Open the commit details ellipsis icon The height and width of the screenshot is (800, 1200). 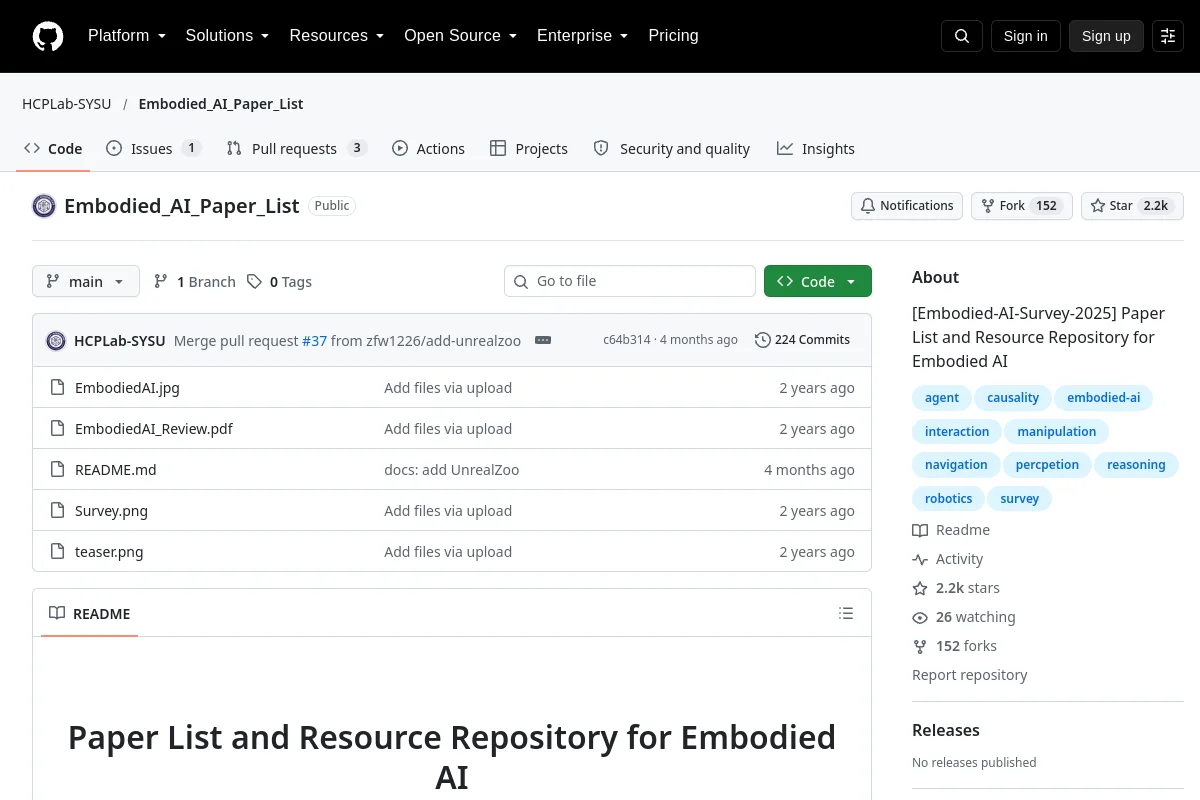(x=543, y=340)
